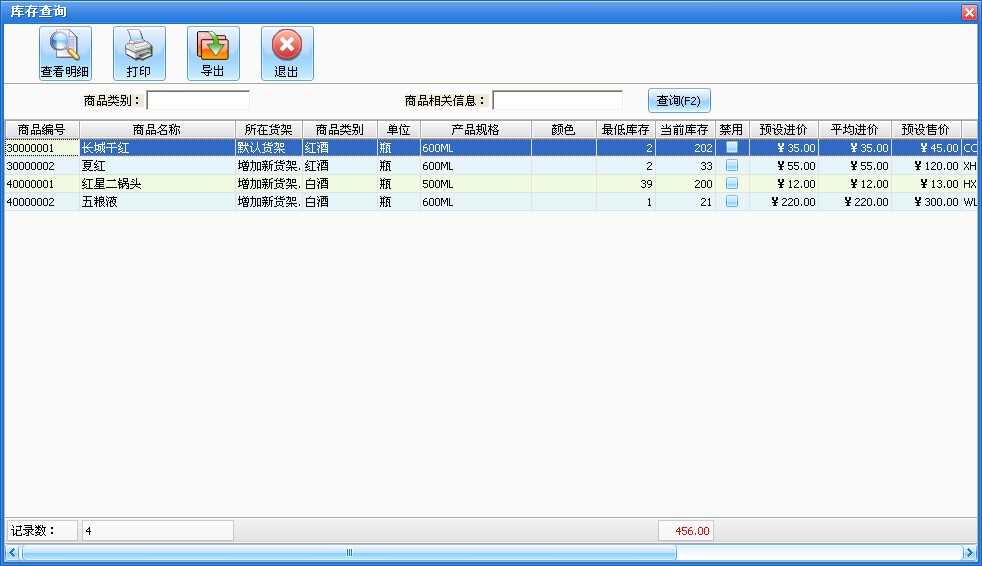Viewport: 982px width, 566px height.
Task: Sort by 商品类别 column header
Action: tap(340, 130)
